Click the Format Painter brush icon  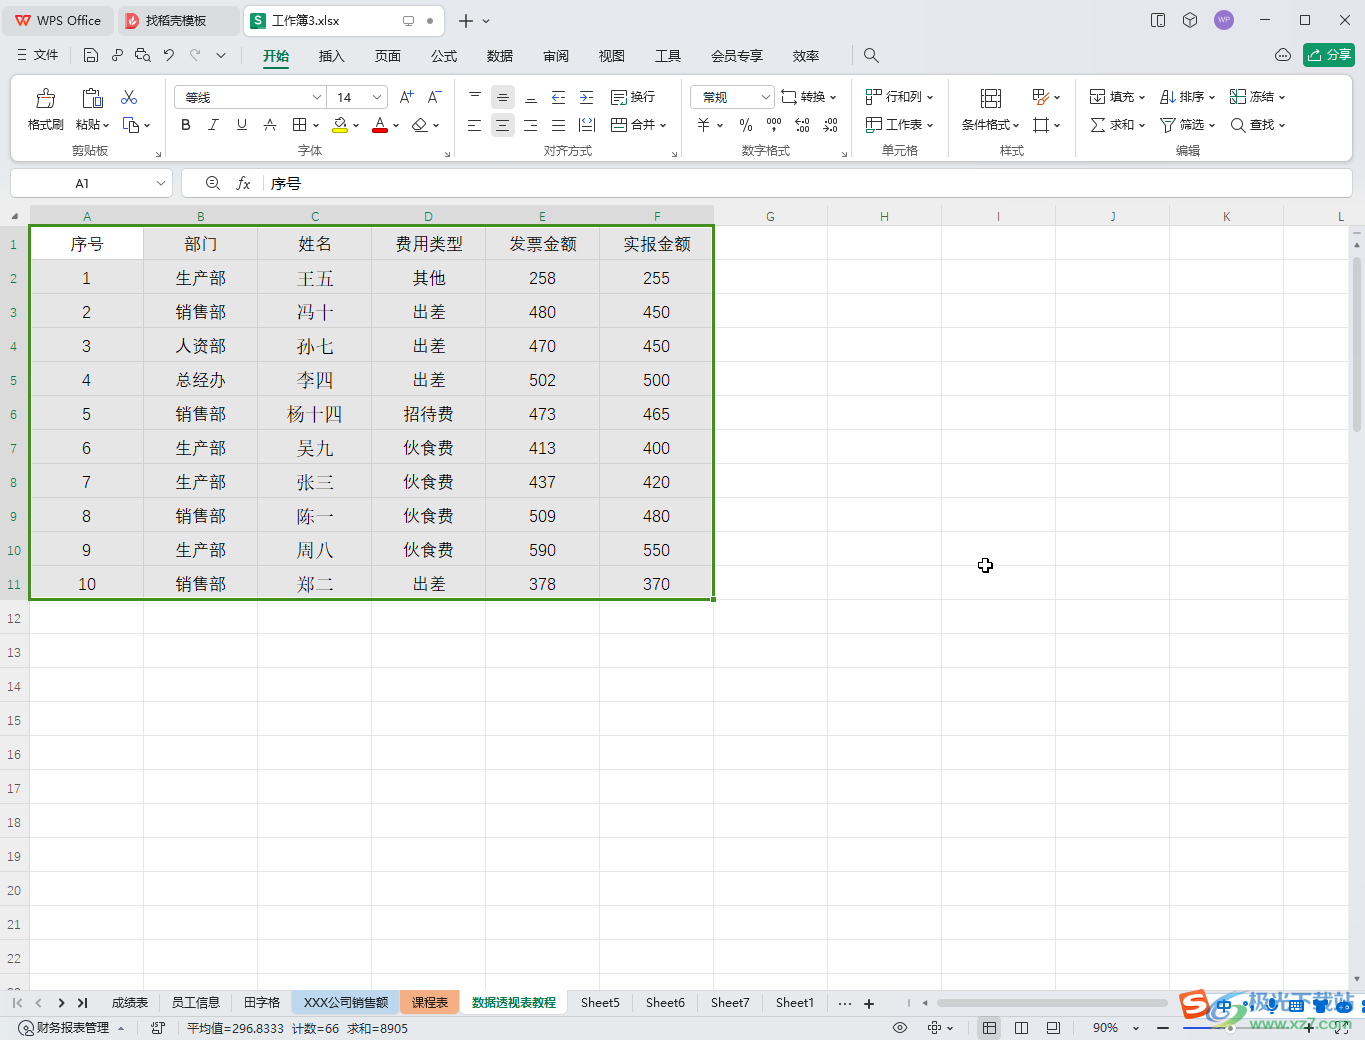click(45, 98)
